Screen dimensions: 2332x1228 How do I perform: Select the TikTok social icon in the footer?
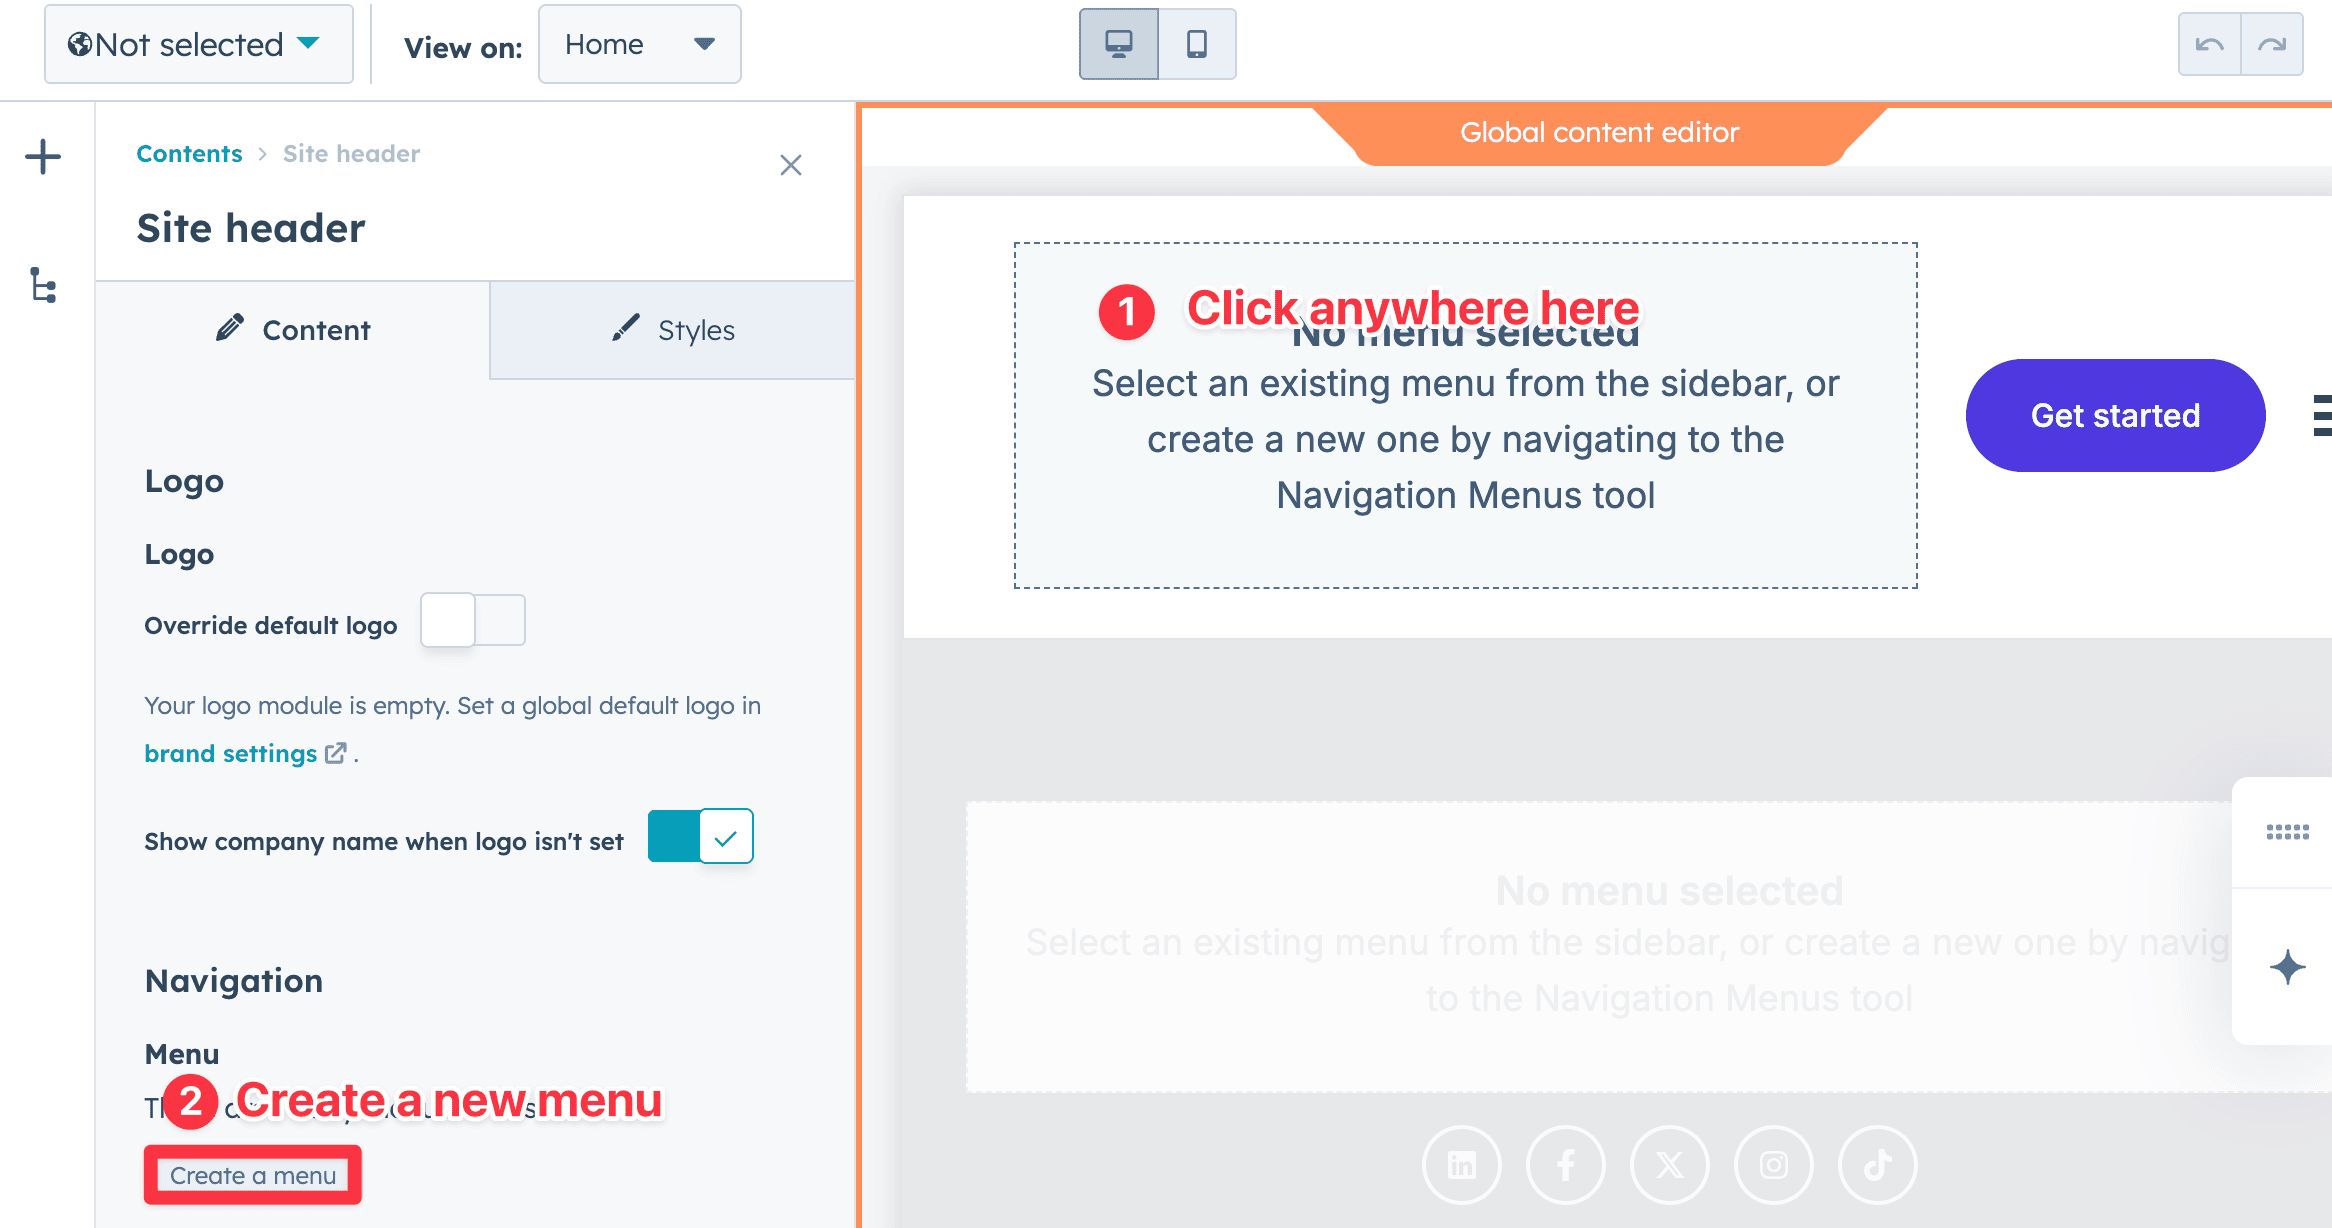(1876, 1164)
